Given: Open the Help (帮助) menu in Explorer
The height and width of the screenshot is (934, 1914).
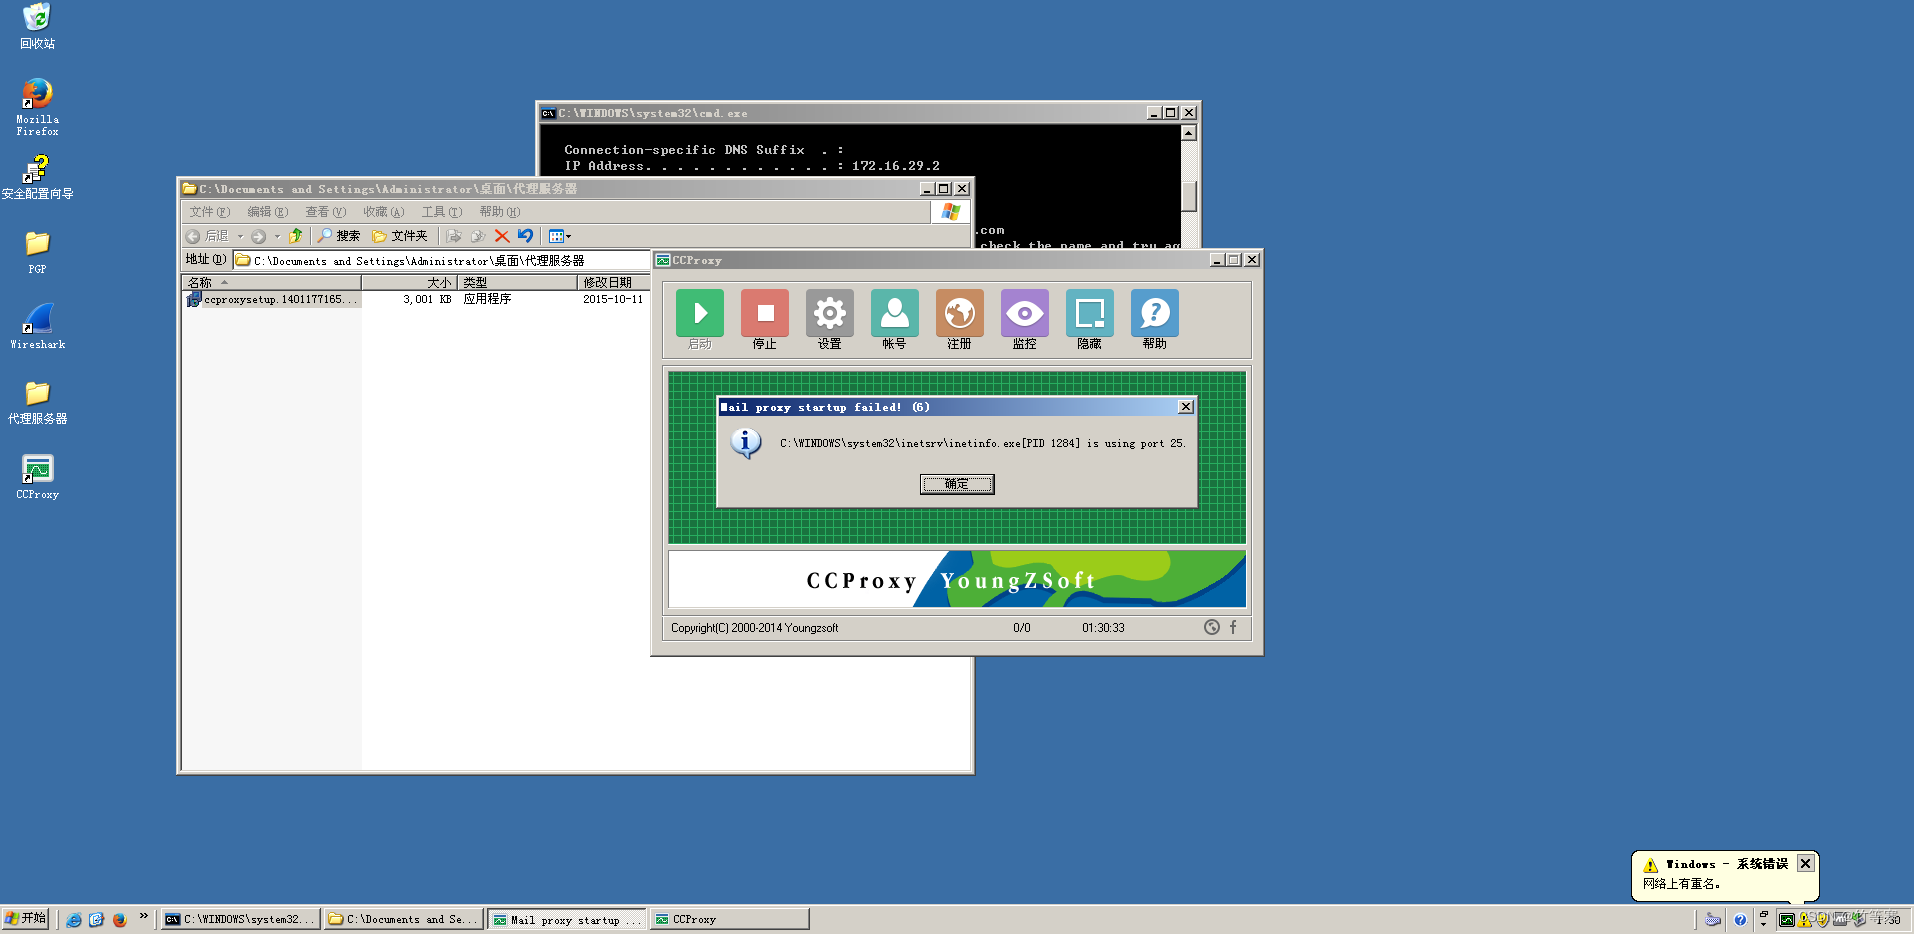Looking at the screenshot, I should (500, 212).
